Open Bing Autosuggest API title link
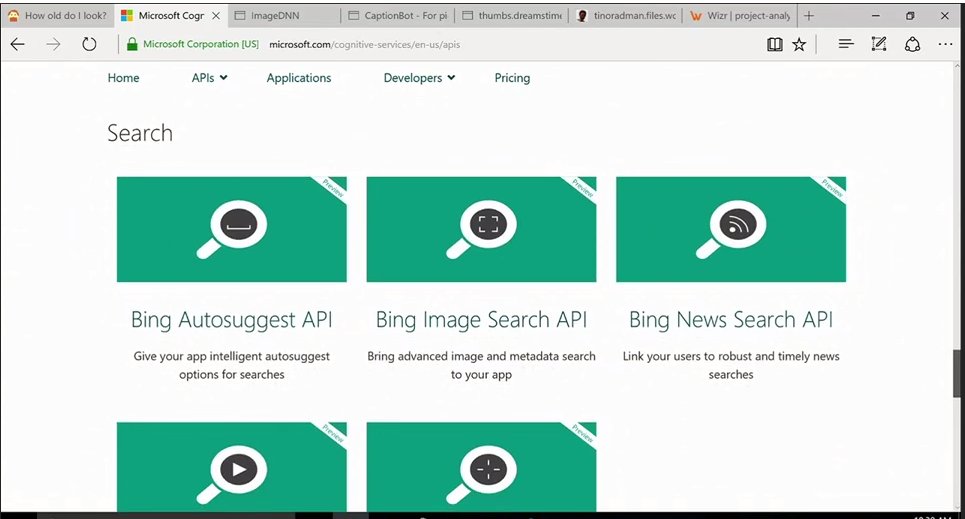 (231, 320)
